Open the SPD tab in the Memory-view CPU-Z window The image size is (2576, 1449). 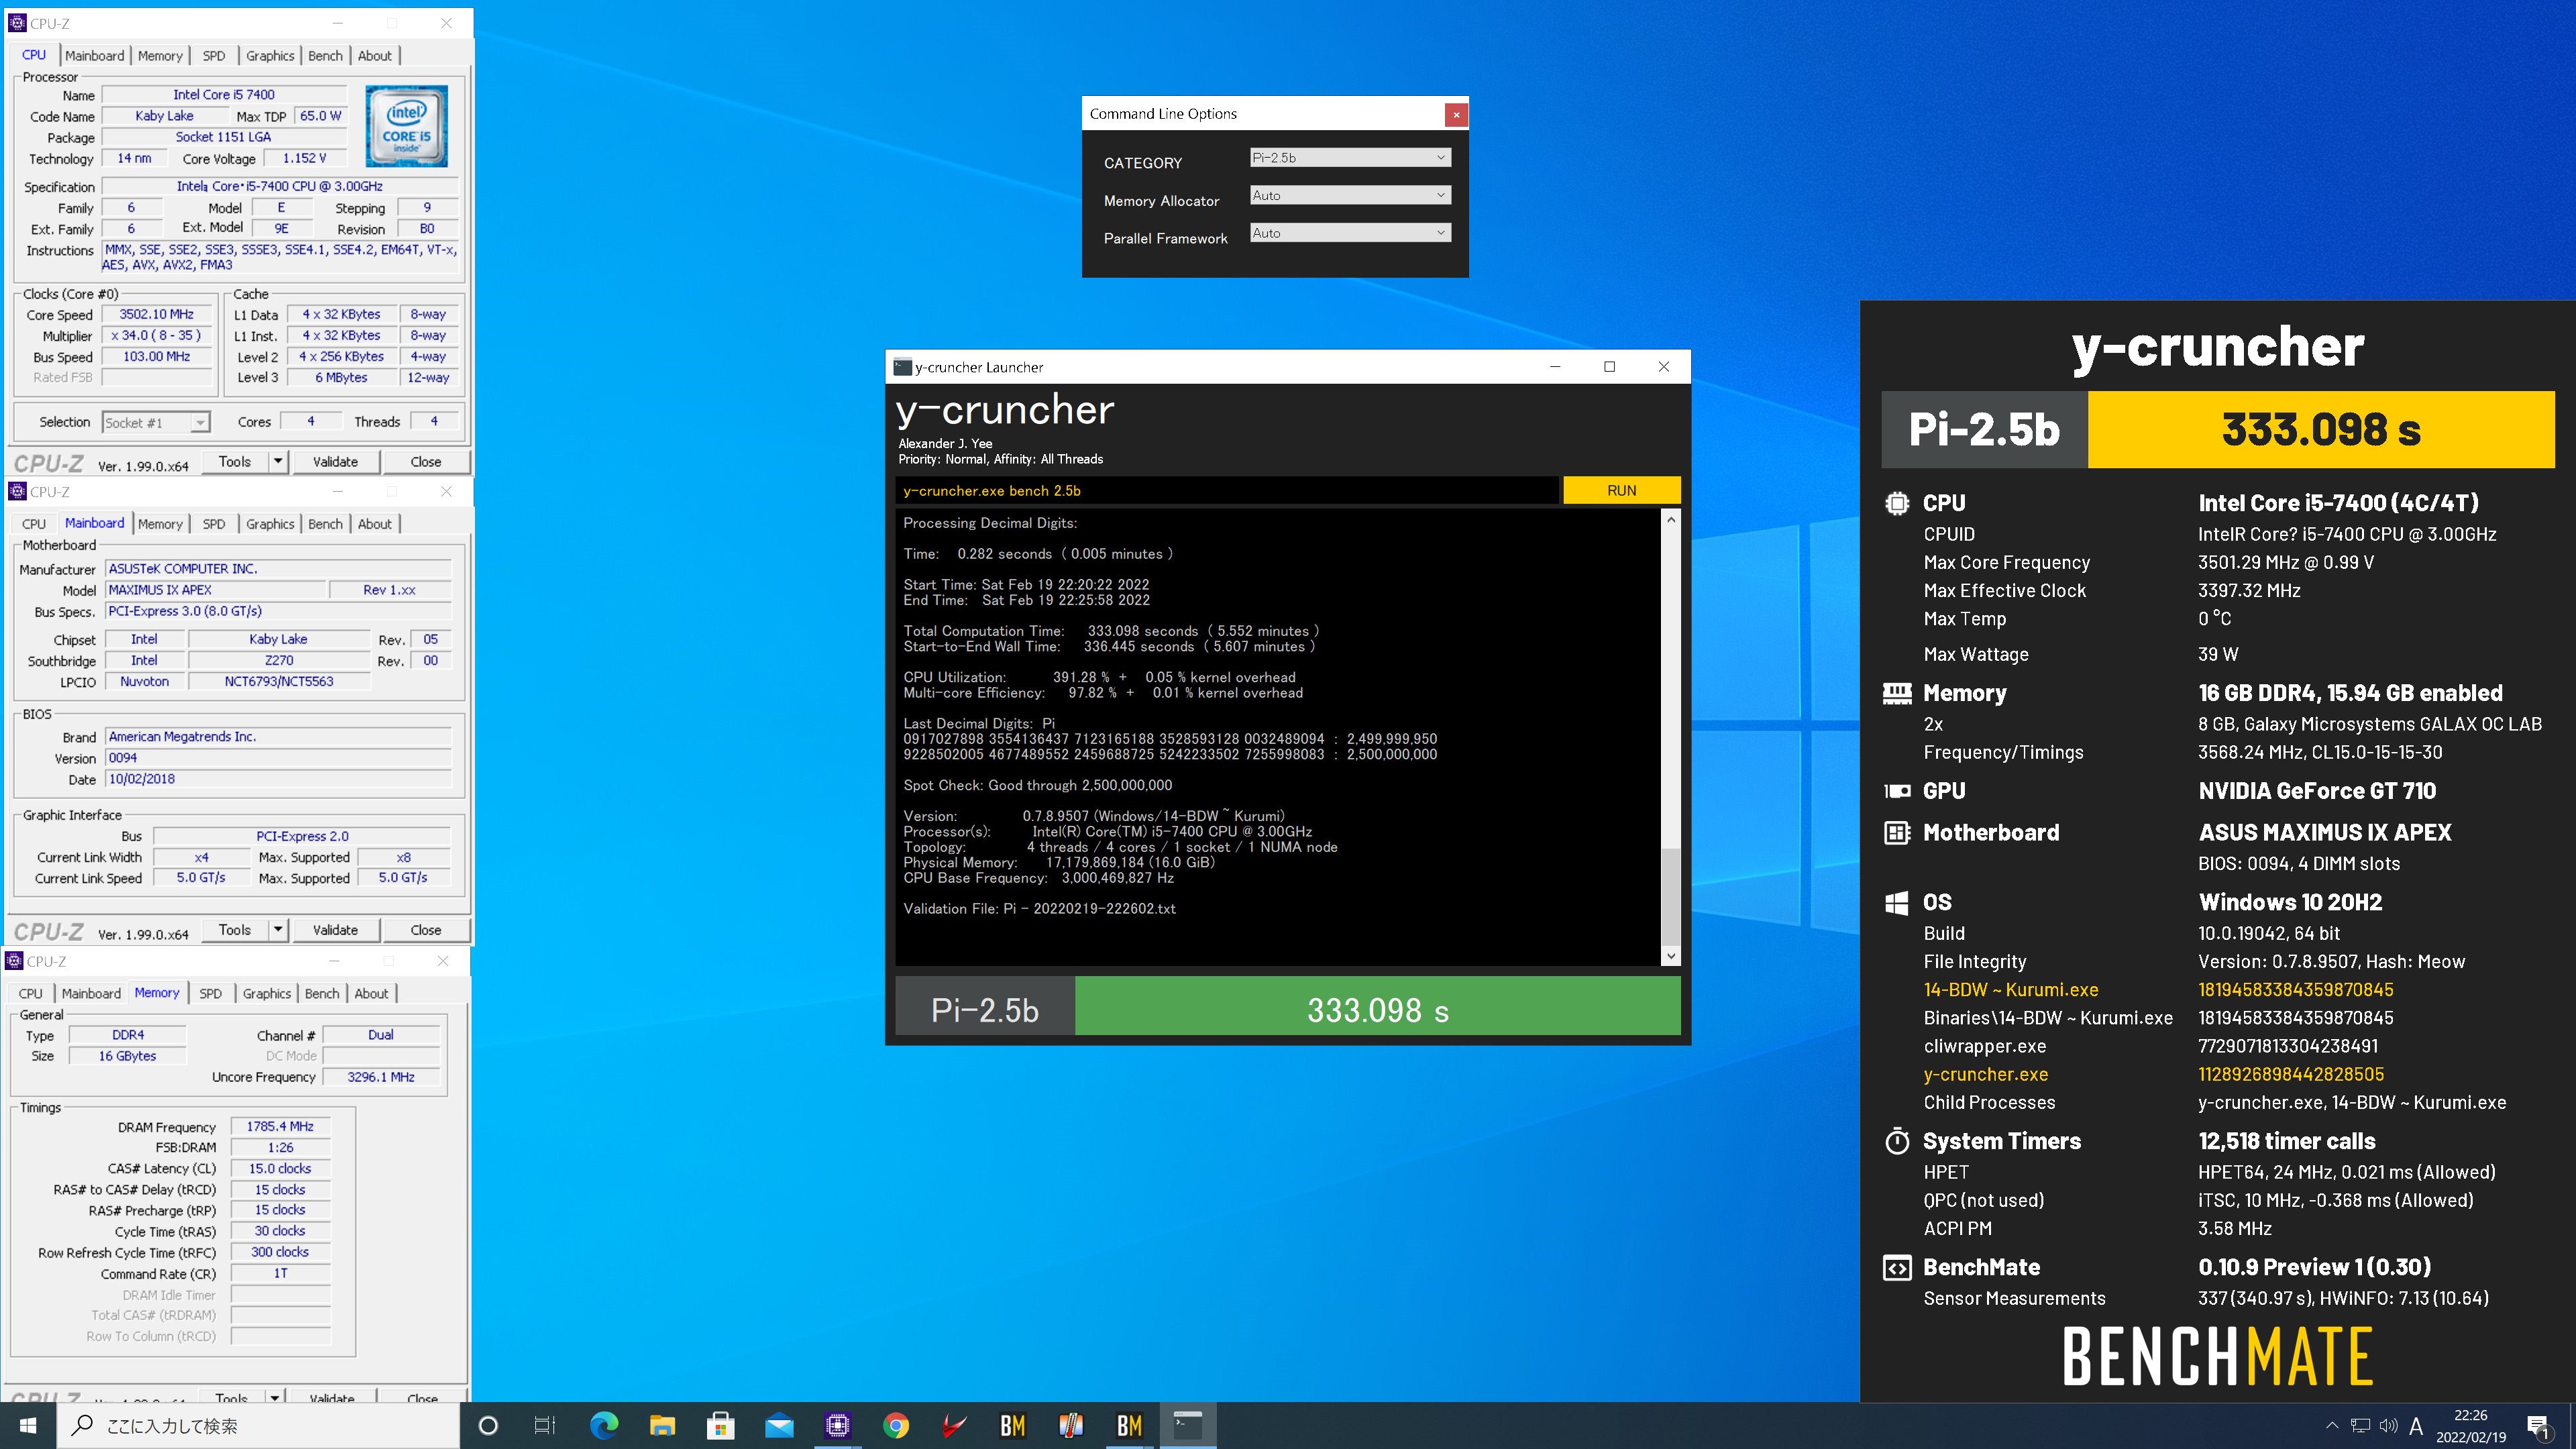tap(210, 993)
